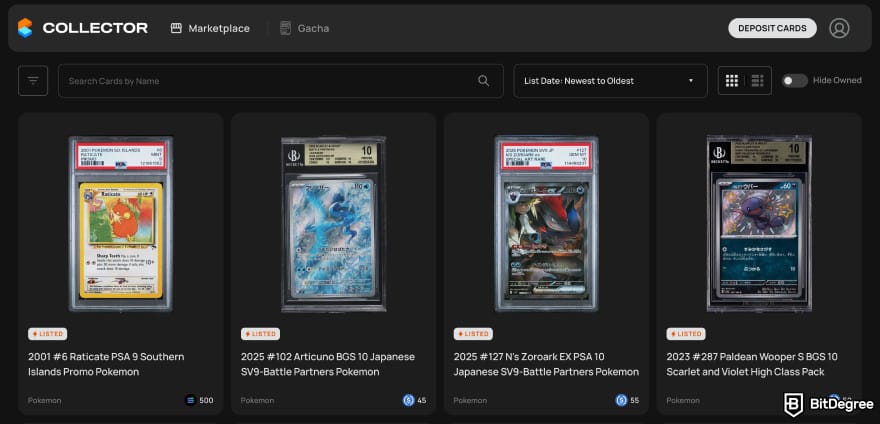Image resolution: width=880 pixels, height=424 pixels.
Task: Click the Gacha cards icon
Action: click(285, 28)
